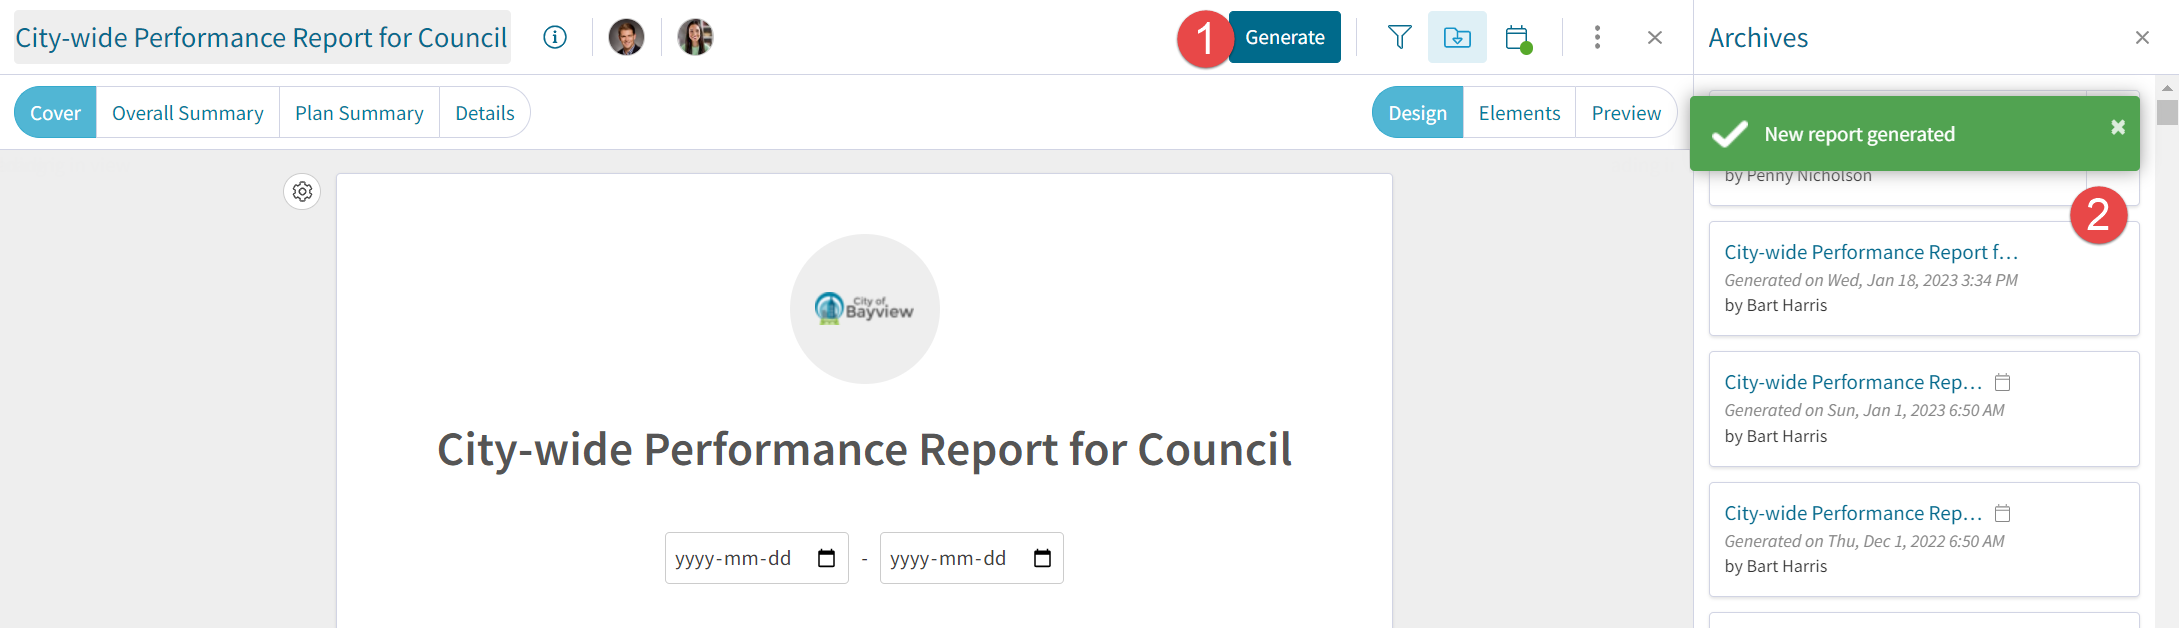
Task: Click the Generate button
Action: (x=1285, y=37)
